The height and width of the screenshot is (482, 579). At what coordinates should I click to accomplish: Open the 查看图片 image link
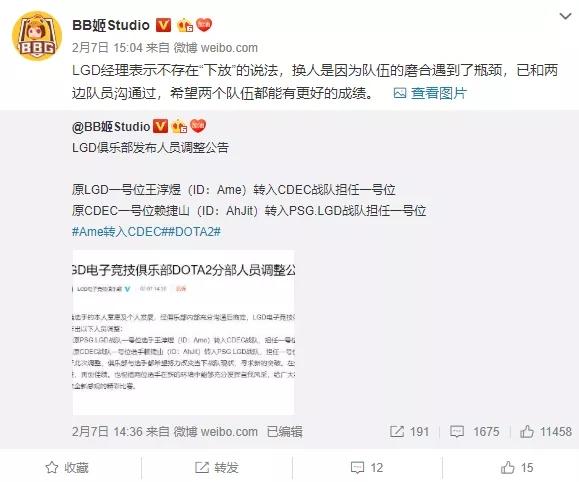[x=430, y=93]
